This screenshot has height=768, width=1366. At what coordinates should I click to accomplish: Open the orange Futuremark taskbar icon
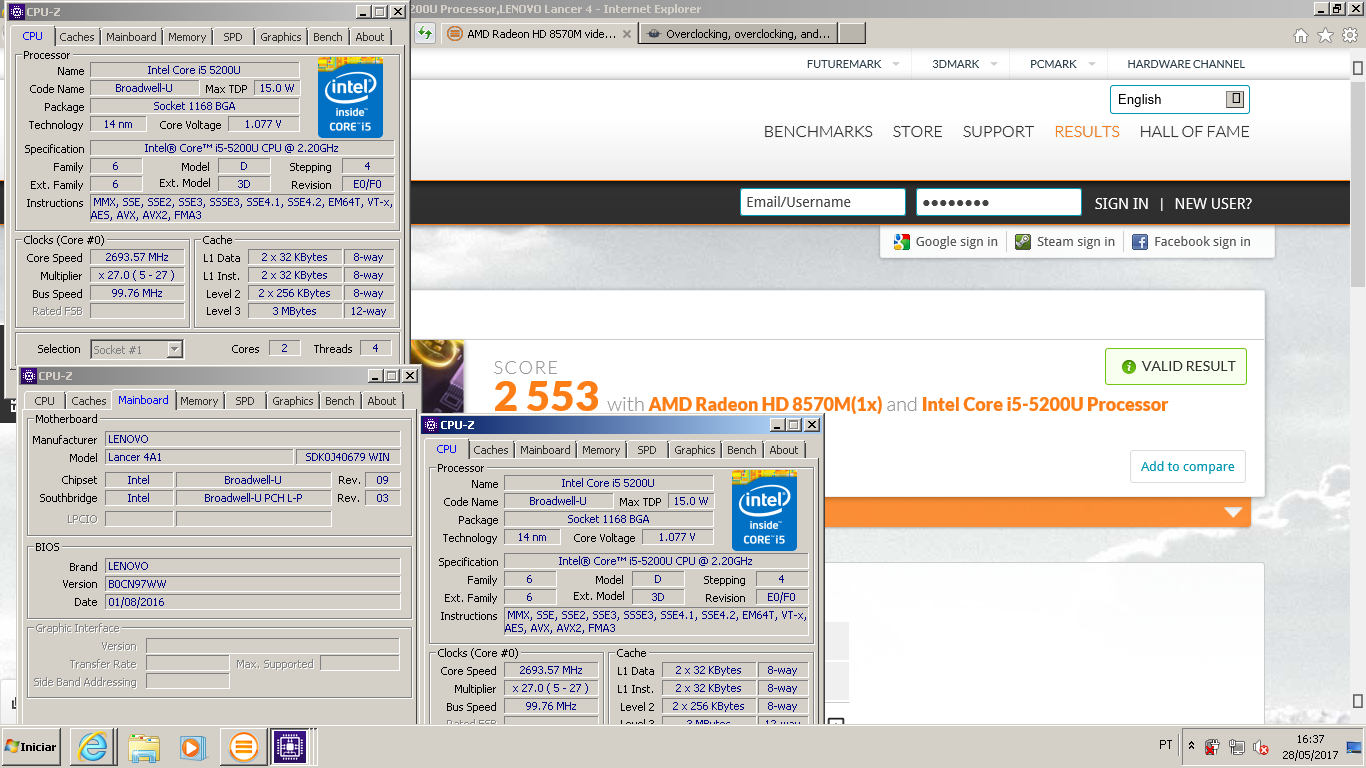(x=243, y=746)
